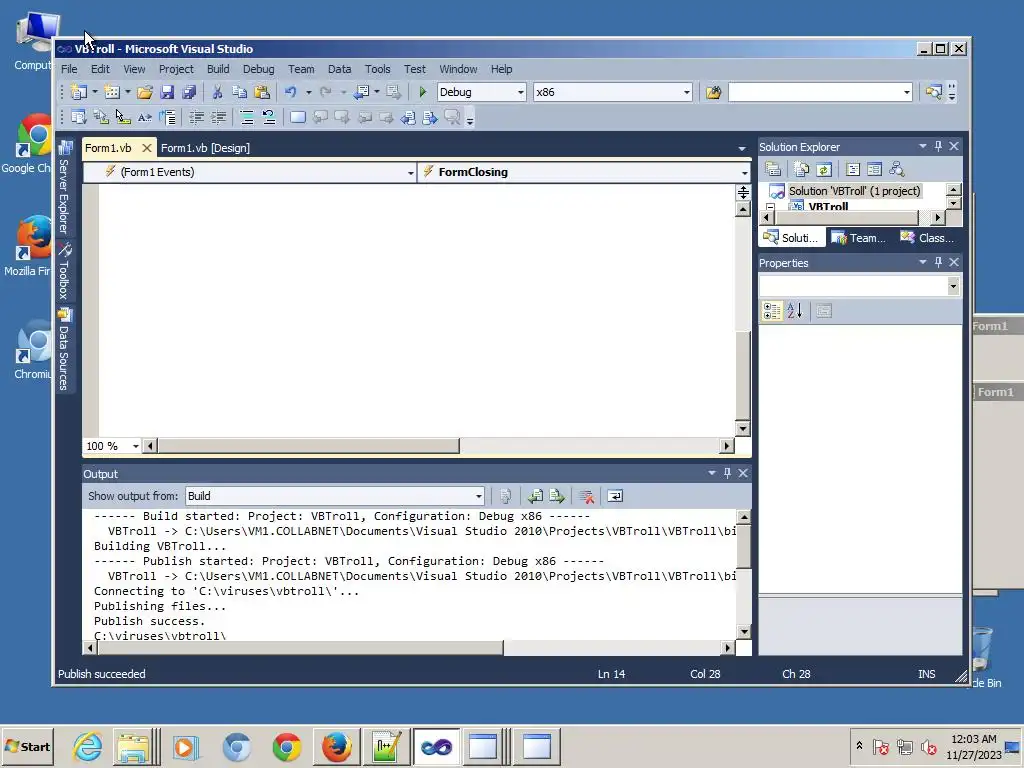Switch to the Team Explorer tab
The image size is (1024, 768).
[x=859, y=238]
